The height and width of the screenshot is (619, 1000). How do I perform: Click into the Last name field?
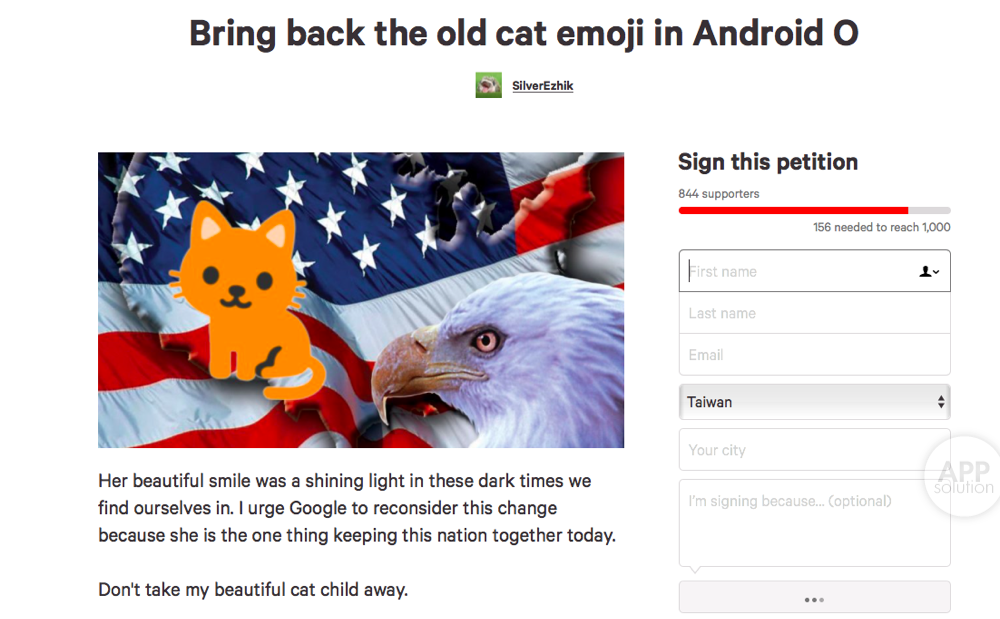[x=814, y=313]
